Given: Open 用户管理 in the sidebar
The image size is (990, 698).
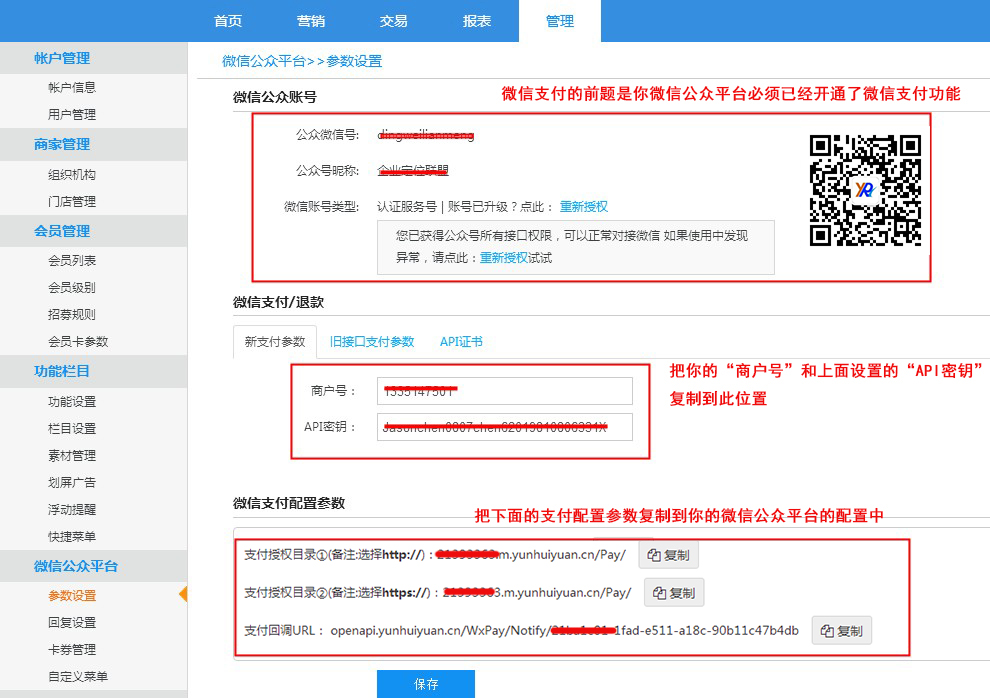Looking at the screenshot, I should tap(72, 115).
